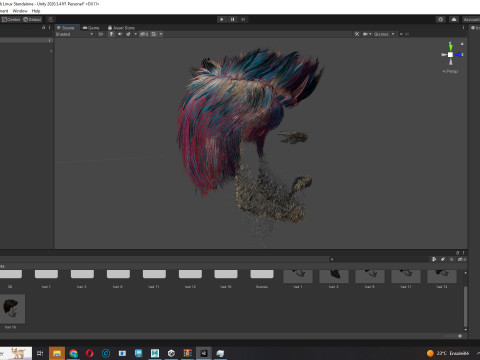Click the favorites star icon in Project
Image resolution: width=480 pixels, height=360 pixels.
452,259
